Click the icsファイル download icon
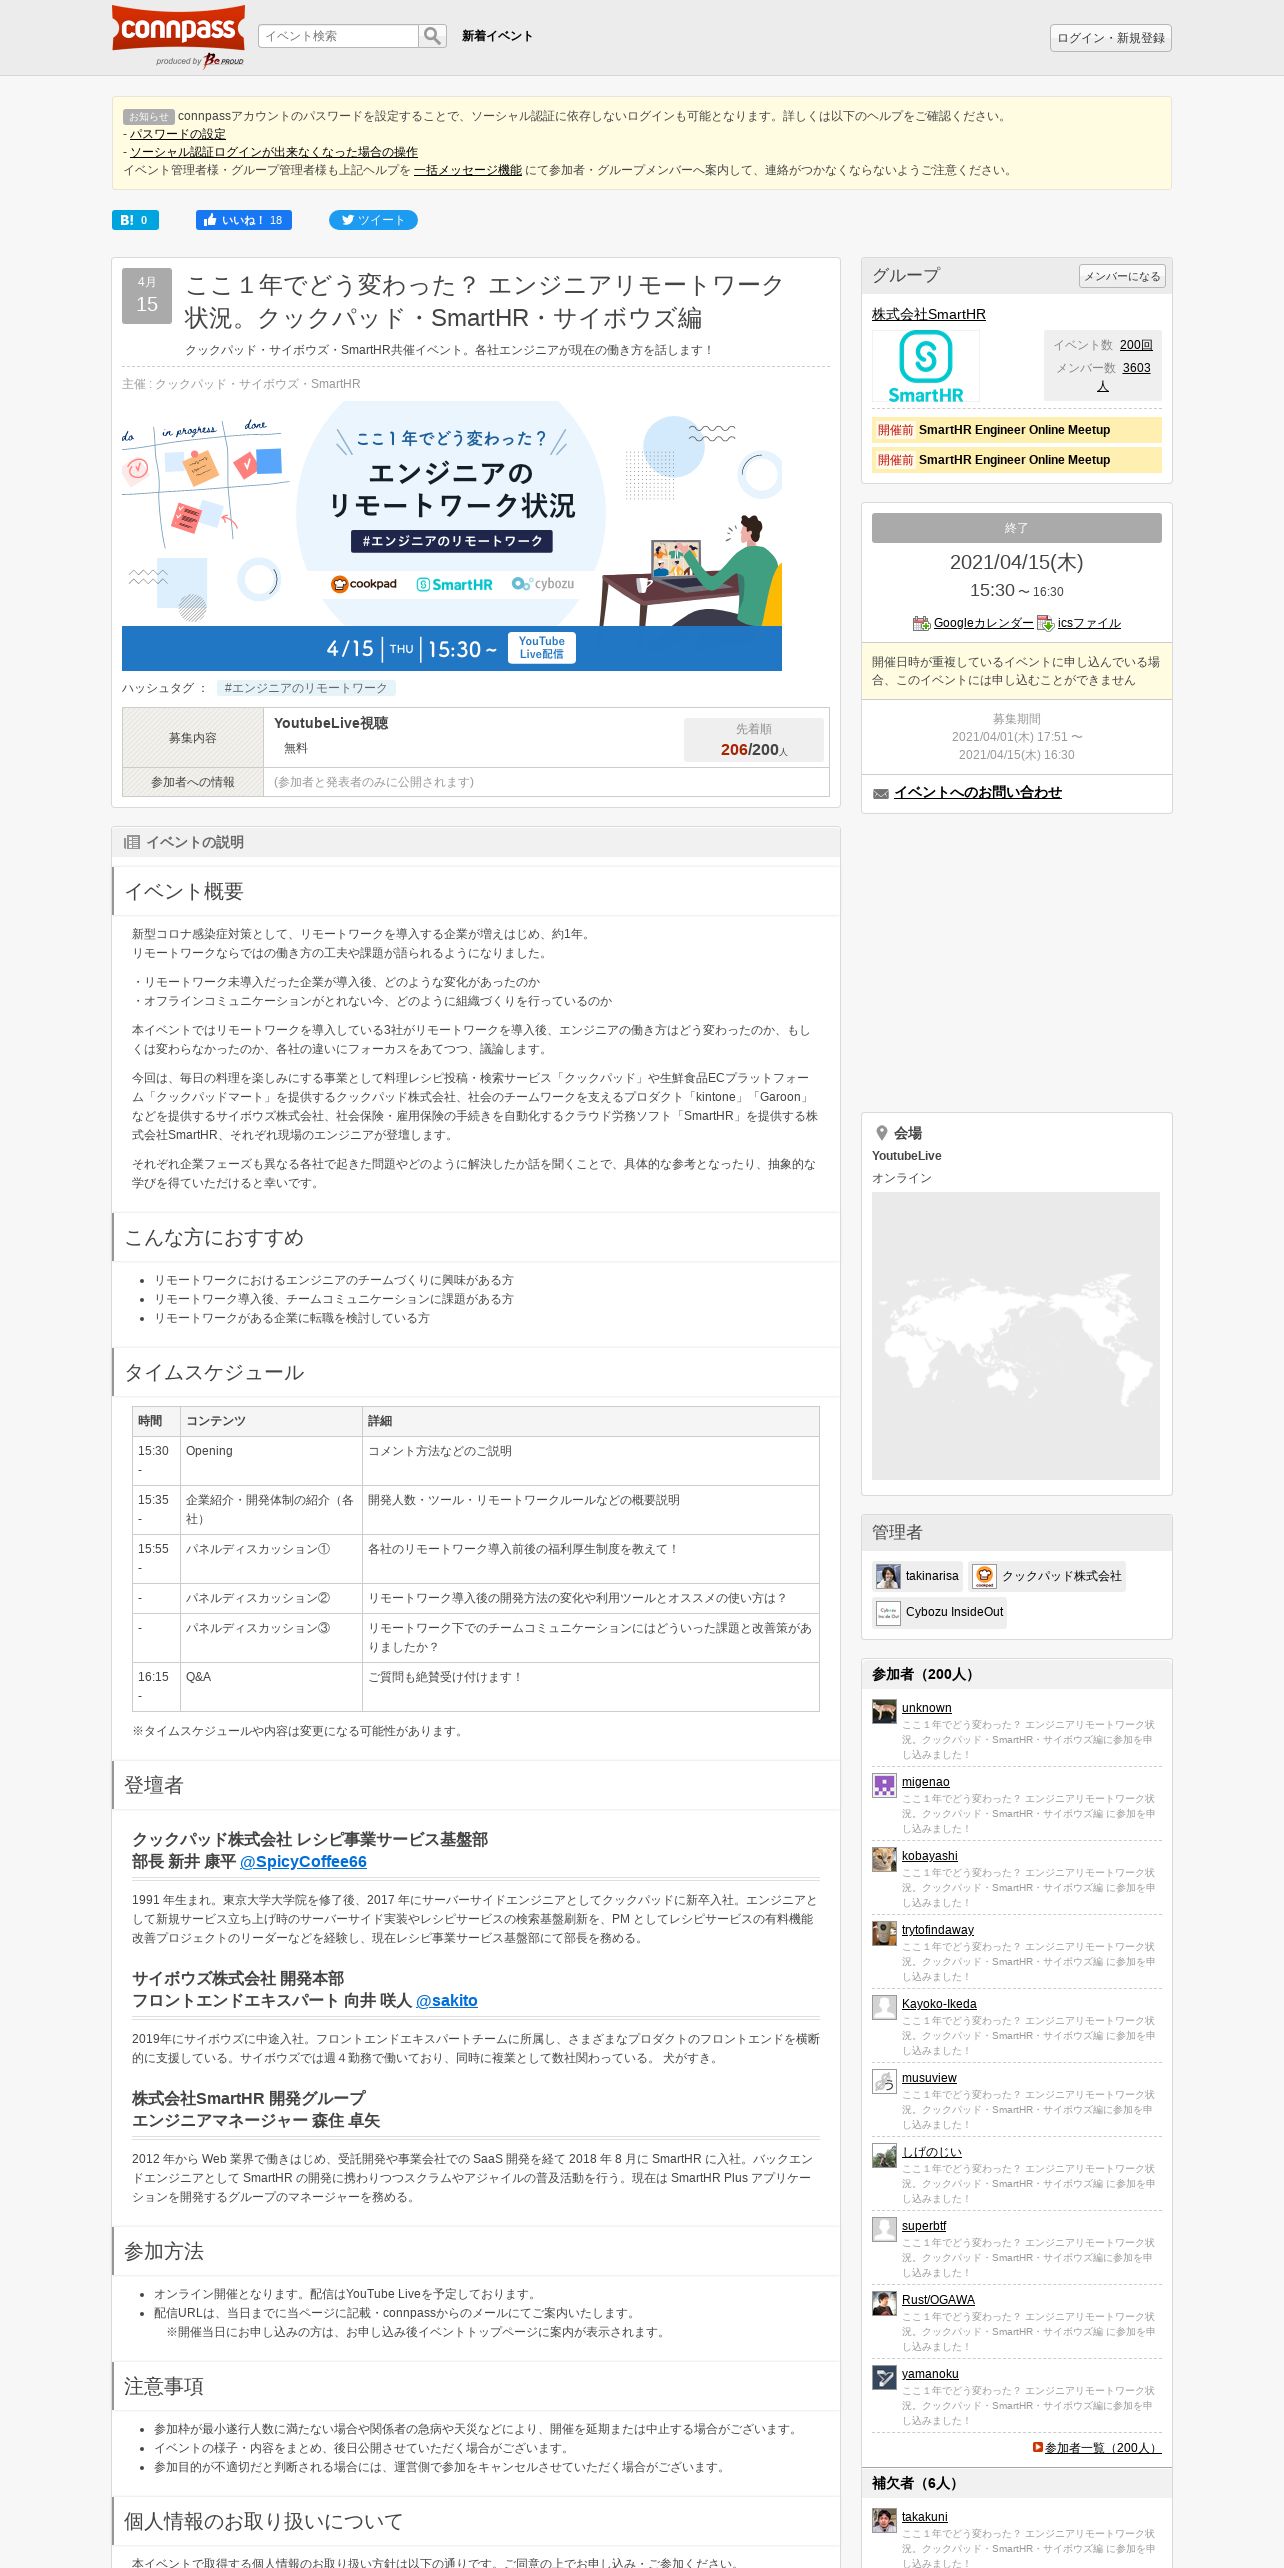The width and height of the screenshot is (1284, 2568). 1045,624
